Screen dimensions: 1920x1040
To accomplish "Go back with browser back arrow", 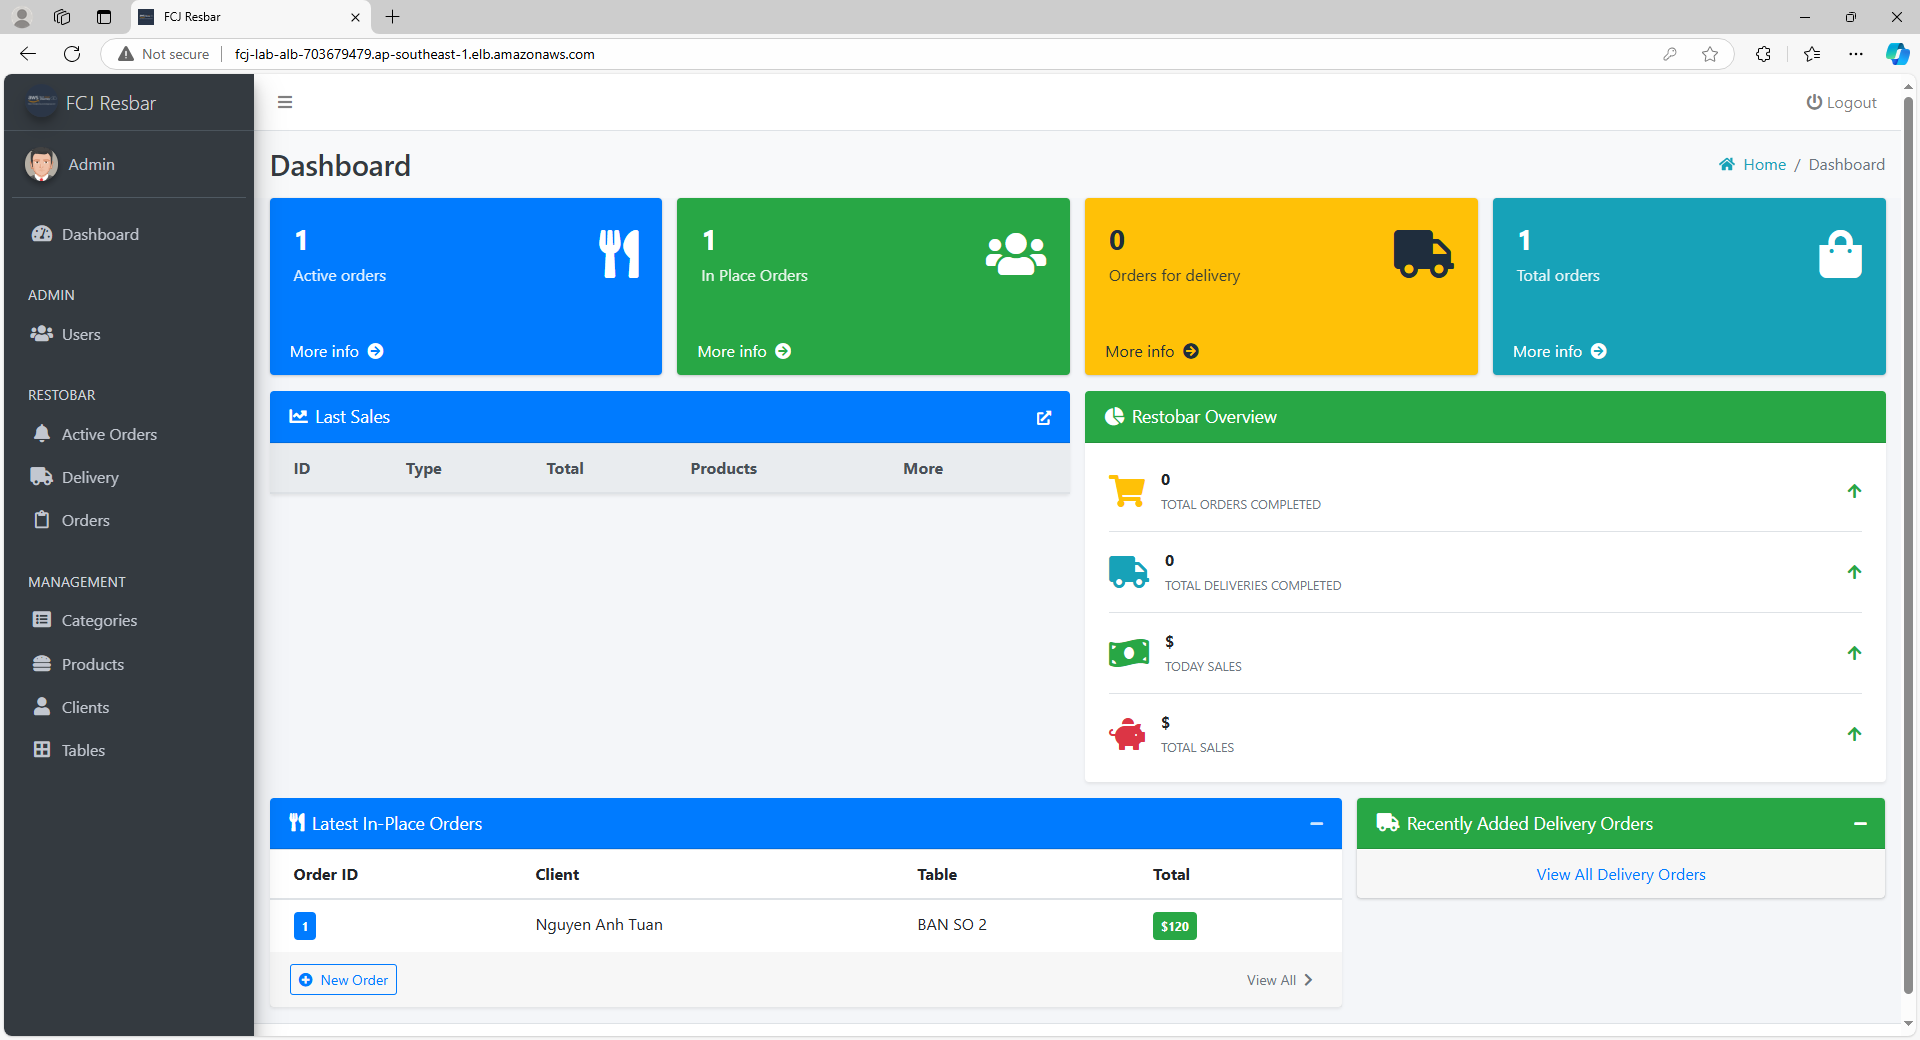I will pos(28,54).
